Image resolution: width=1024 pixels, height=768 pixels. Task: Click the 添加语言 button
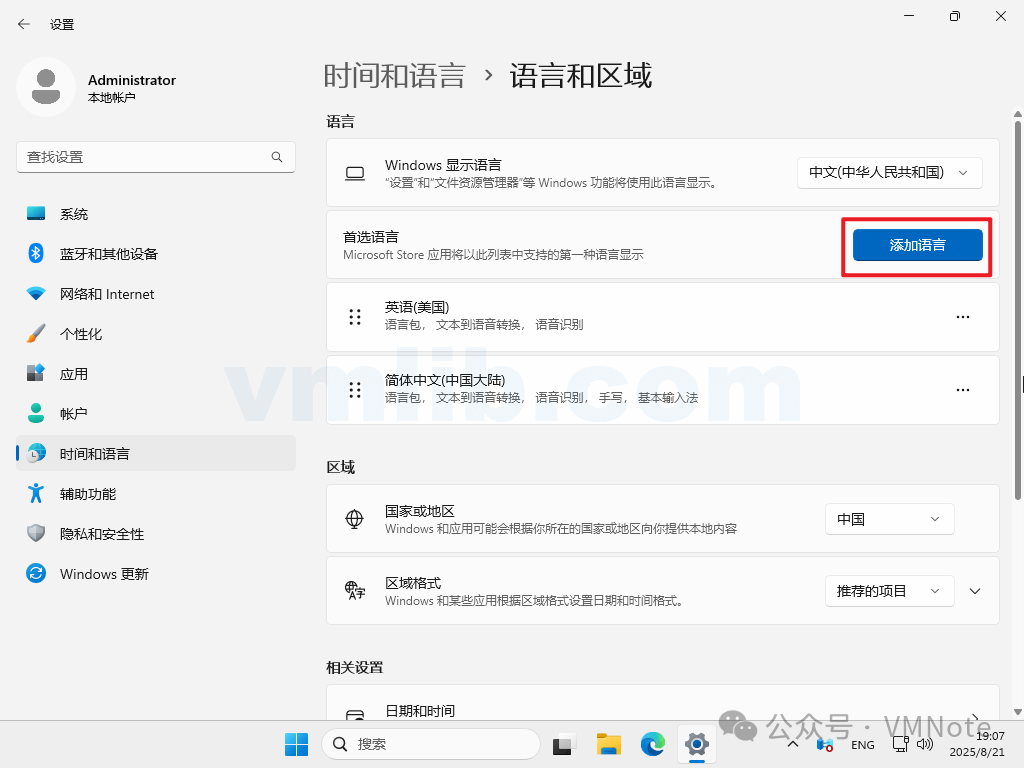917,245
